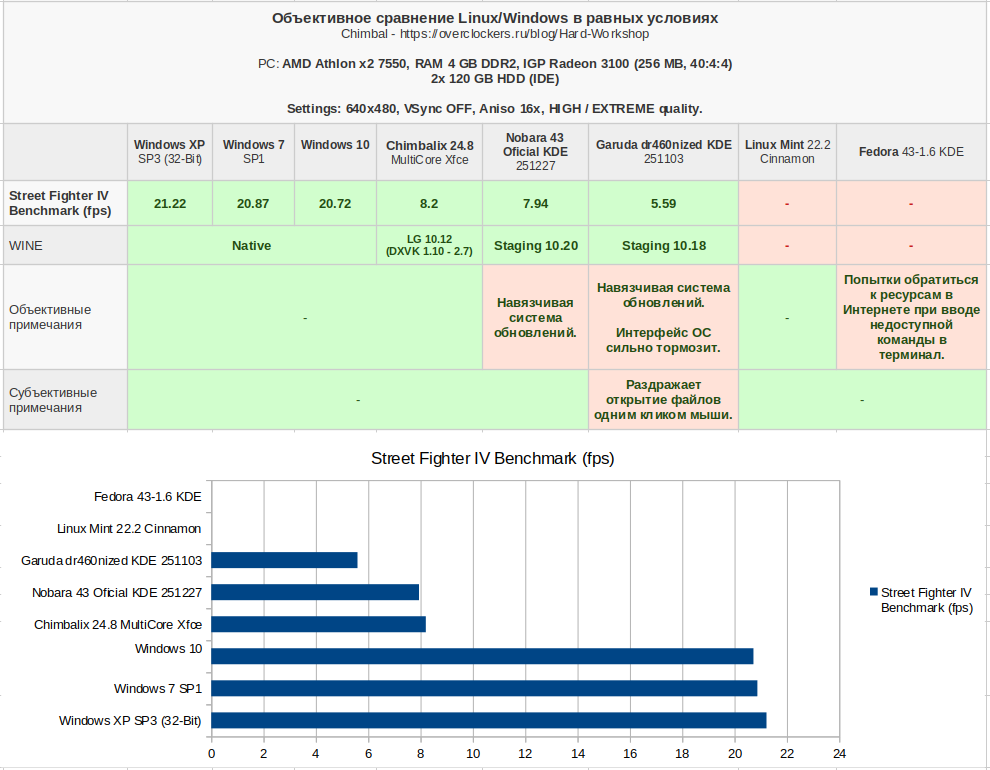Click the Settings line with 640x480 VSync OFF
Image resolution: width=990 pixels, height=770 pixels.
click(495, 109)
